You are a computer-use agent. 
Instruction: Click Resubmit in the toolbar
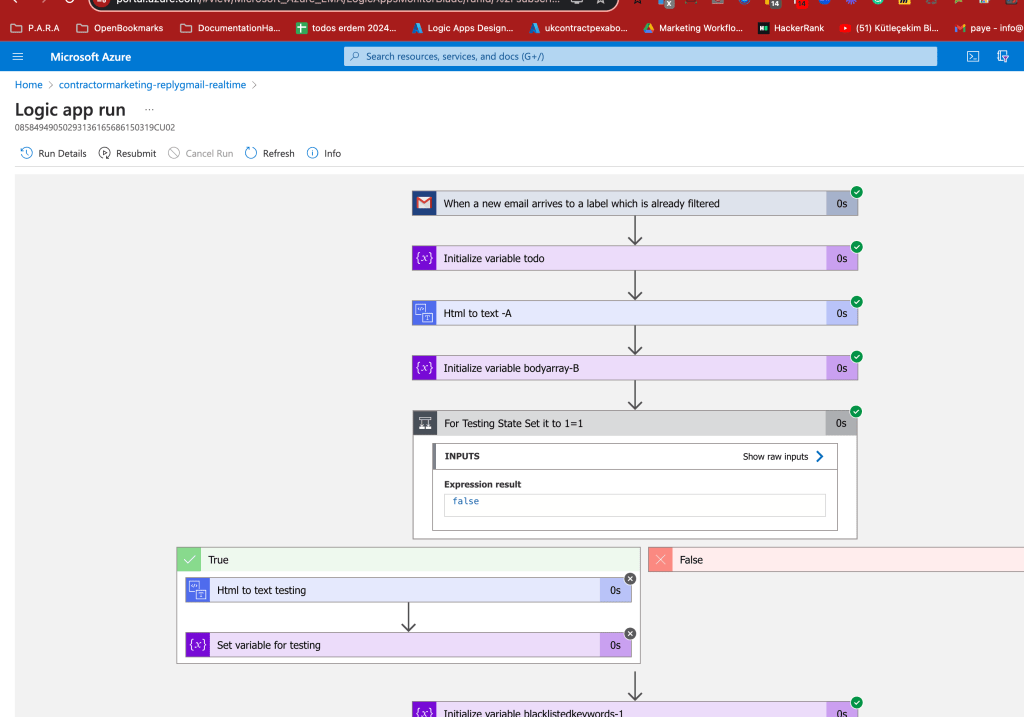tap(127, 153)
